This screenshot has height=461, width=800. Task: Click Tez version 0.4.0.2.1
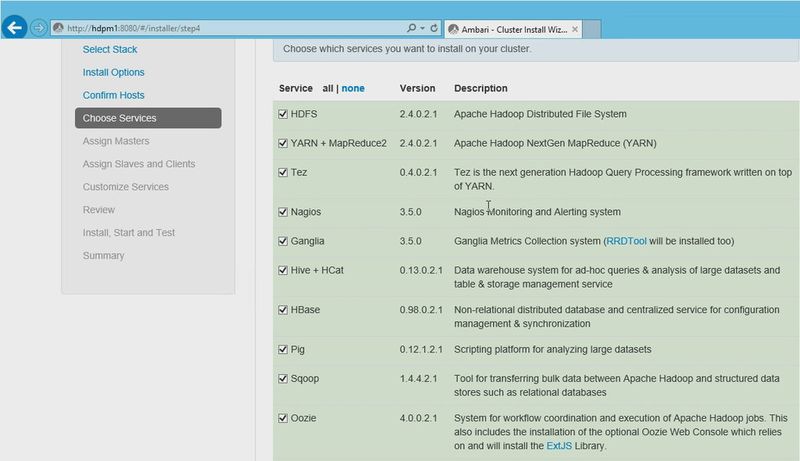(x=418, y=172)
